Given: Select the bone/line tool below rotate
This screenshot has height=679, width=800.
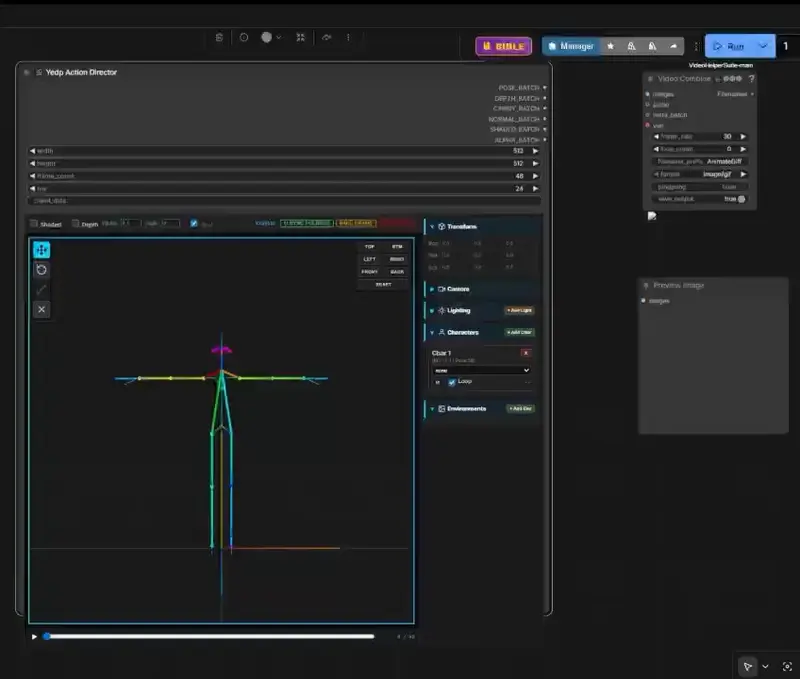Looking at the screenshot, I should 41,290.
